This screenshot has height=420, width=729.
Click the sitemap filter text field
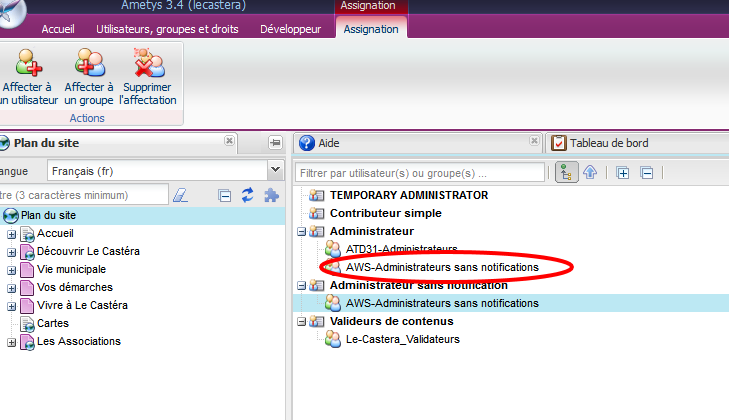tap(84, 195)
